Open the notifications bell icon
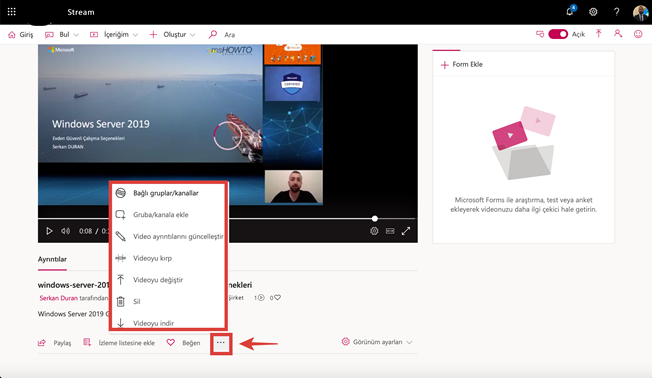This screenshot has height=378, width=652. (570, 11)
